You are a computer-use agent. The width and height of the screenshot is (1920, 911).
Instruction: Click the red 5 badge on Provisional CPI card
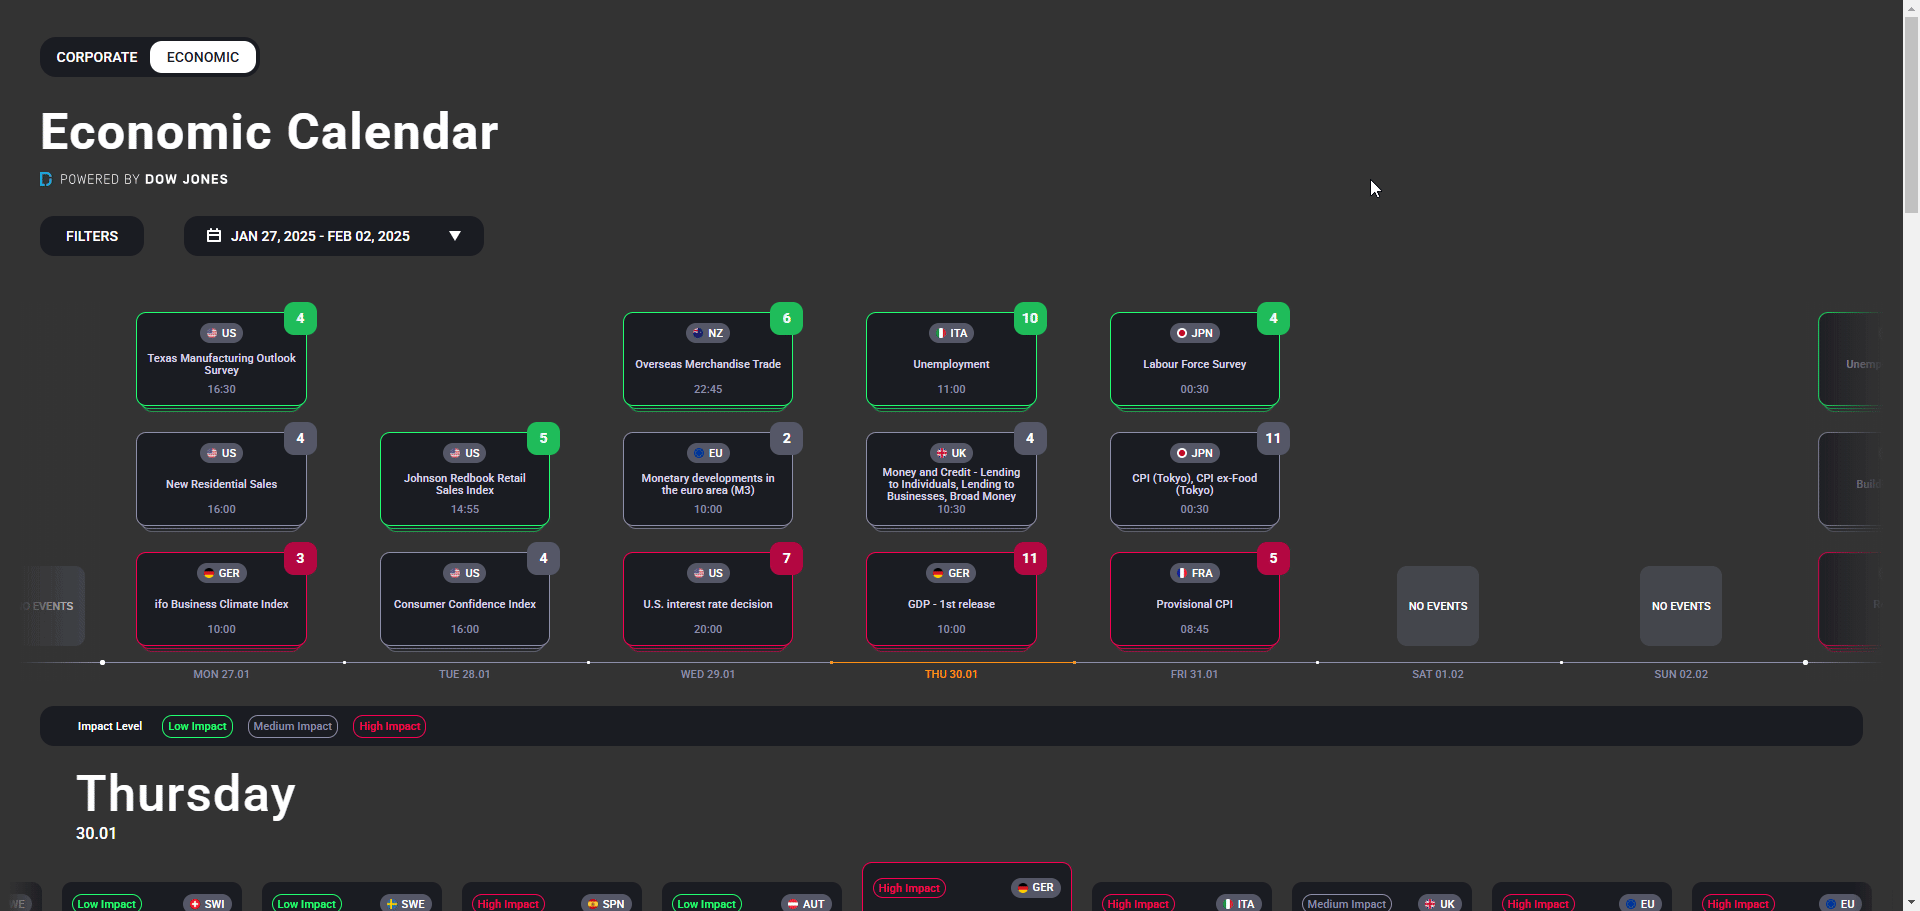(x=1273, y=558)
